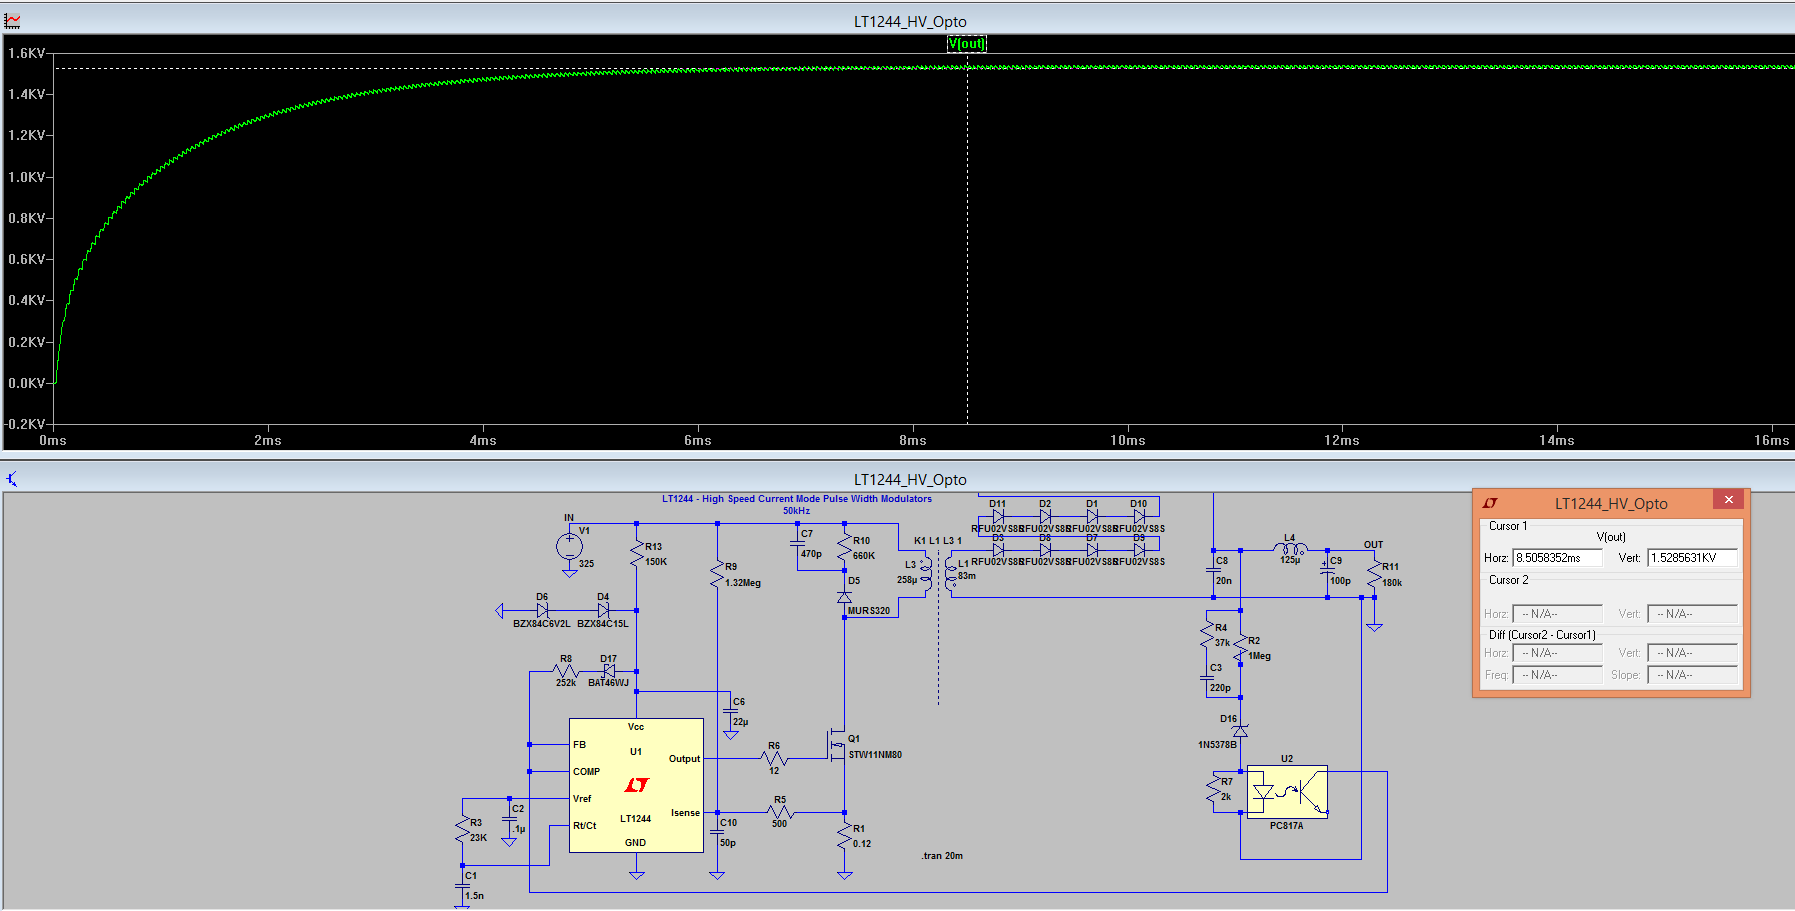Select the BZX84C15L zener D4

[603, 609]
